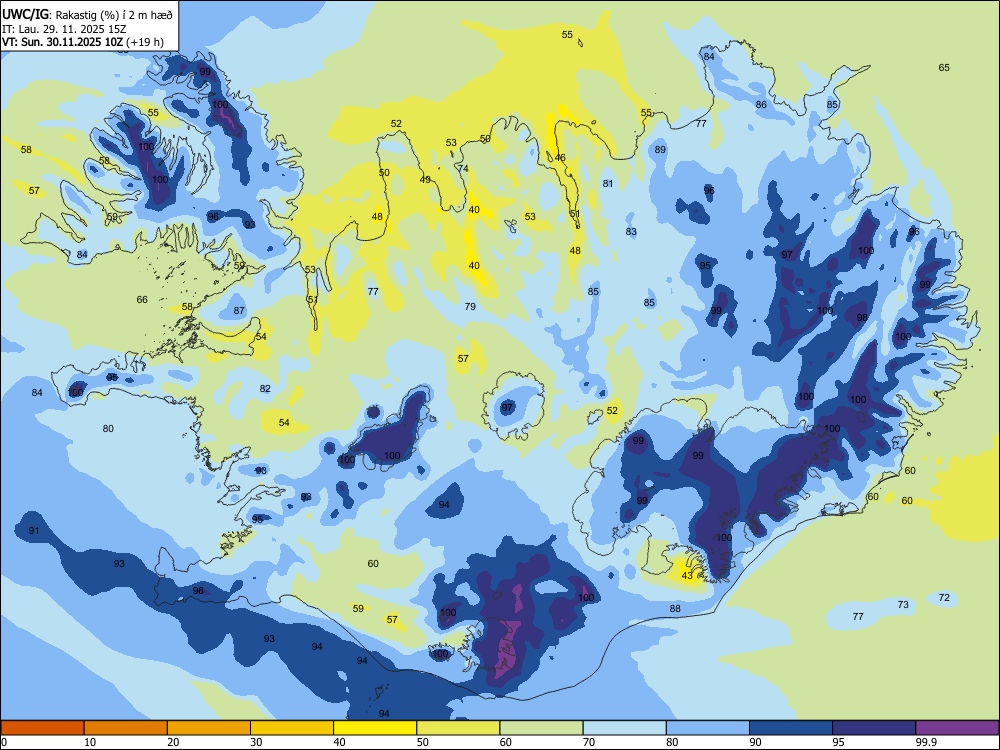Viewport: 1000px width, 750px height.
Task: Select the map value '74'
Action: [x=463, y=168]
